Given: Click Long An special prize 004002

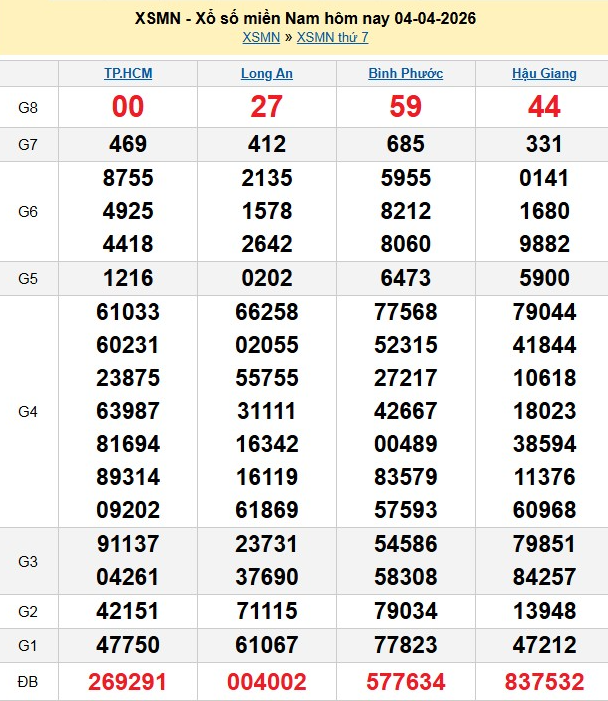Looking at the screenshot, I should tap(267, 682).
